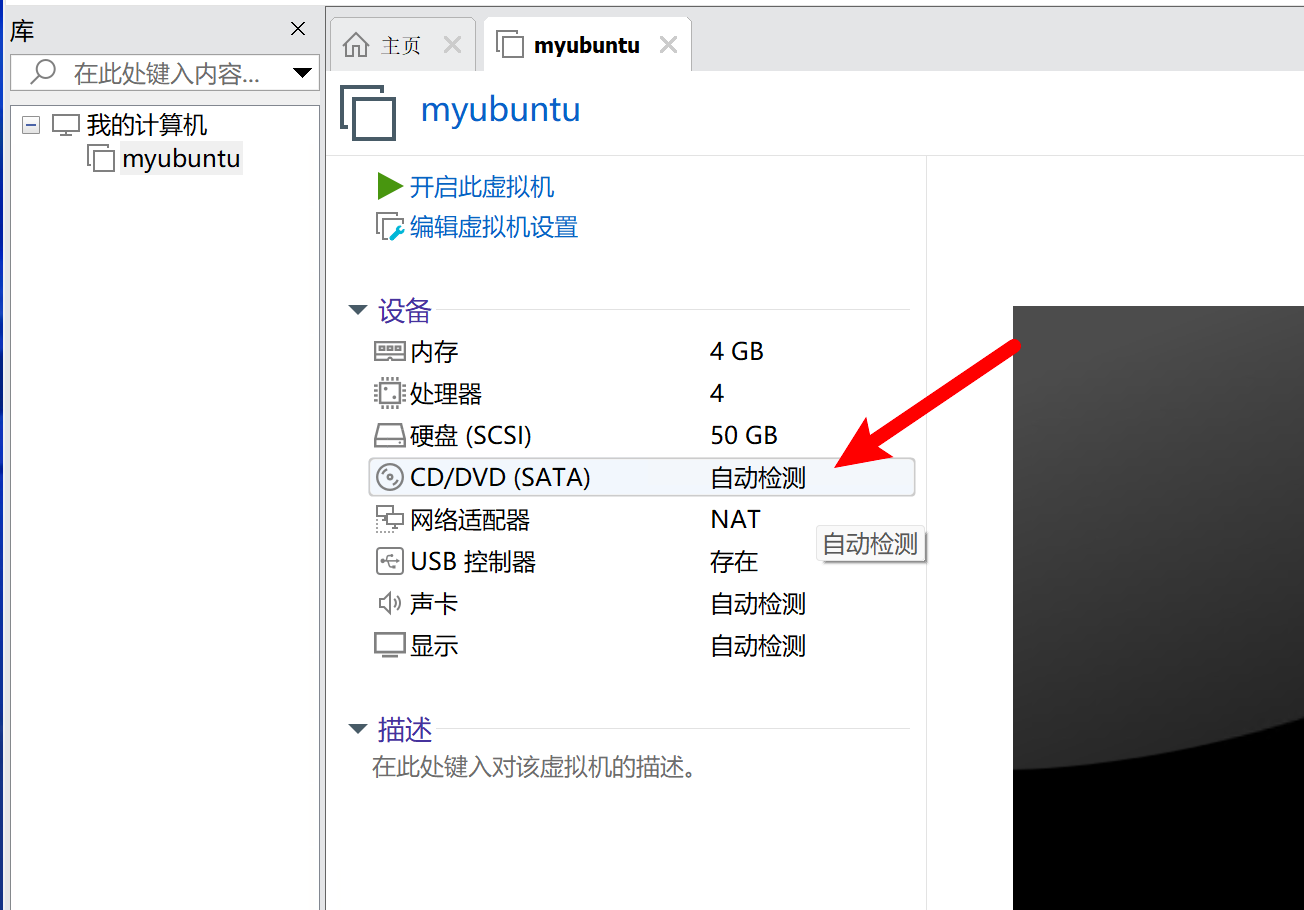The width and height of the screenshot is (1304, 910).
Task: Click the speaker icon beside 声卡
Action: point(389,604)
